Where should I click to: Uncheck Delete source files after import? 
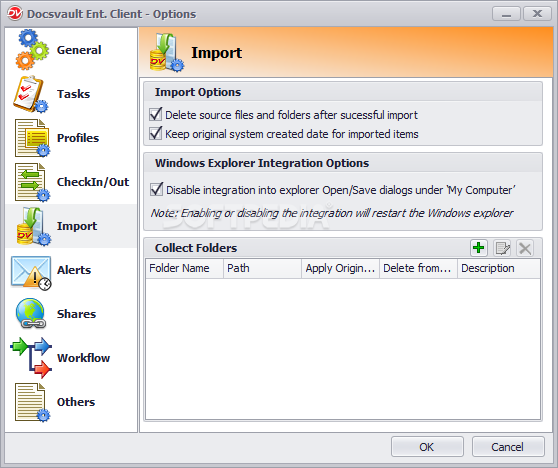(x=156, y=115)
